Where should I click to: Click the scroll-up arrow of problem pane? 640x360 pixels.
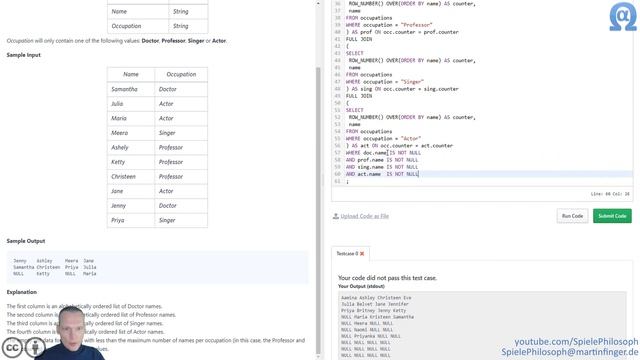point(318,3)
